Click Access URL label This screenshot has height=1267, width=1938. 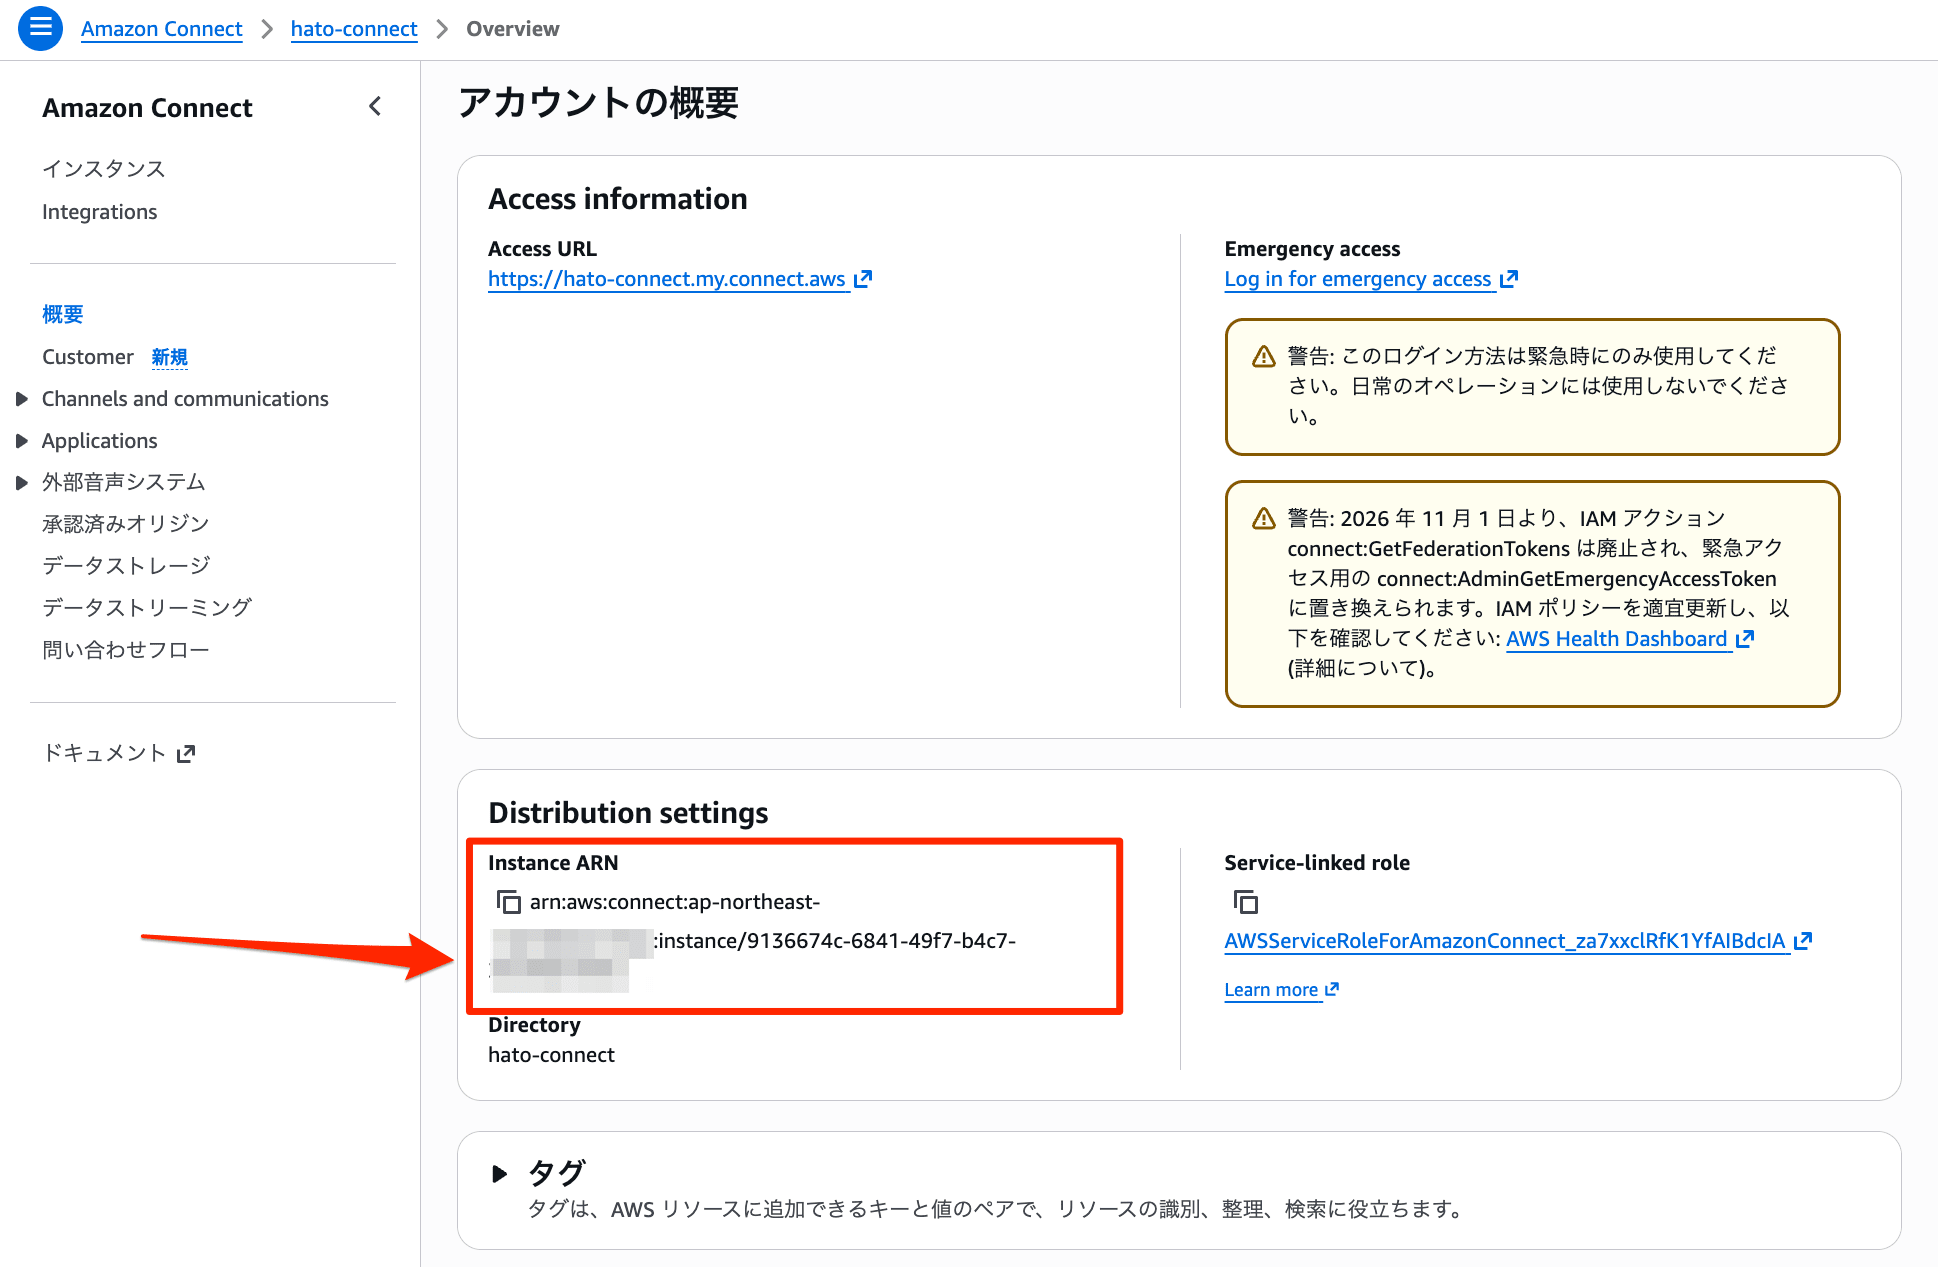click(542, 249)
